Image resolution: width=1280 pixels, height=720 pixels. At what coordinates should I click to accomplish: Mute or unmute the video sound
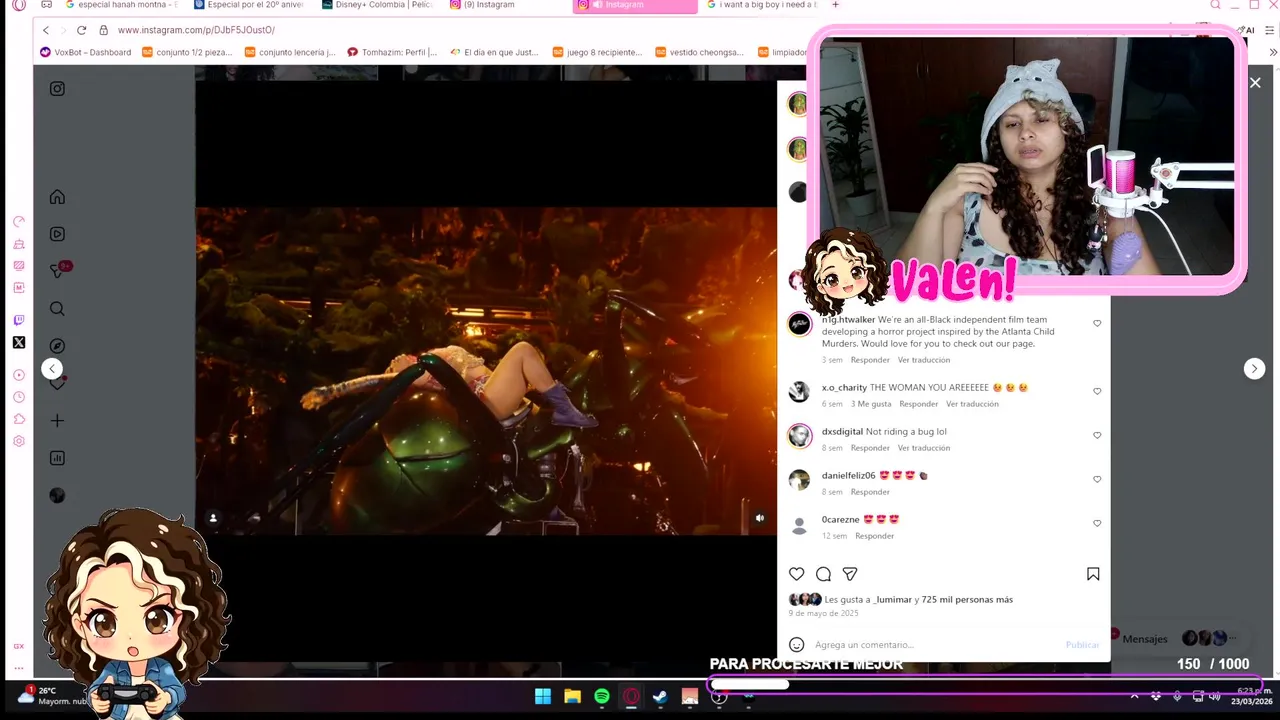coord(759,518)
